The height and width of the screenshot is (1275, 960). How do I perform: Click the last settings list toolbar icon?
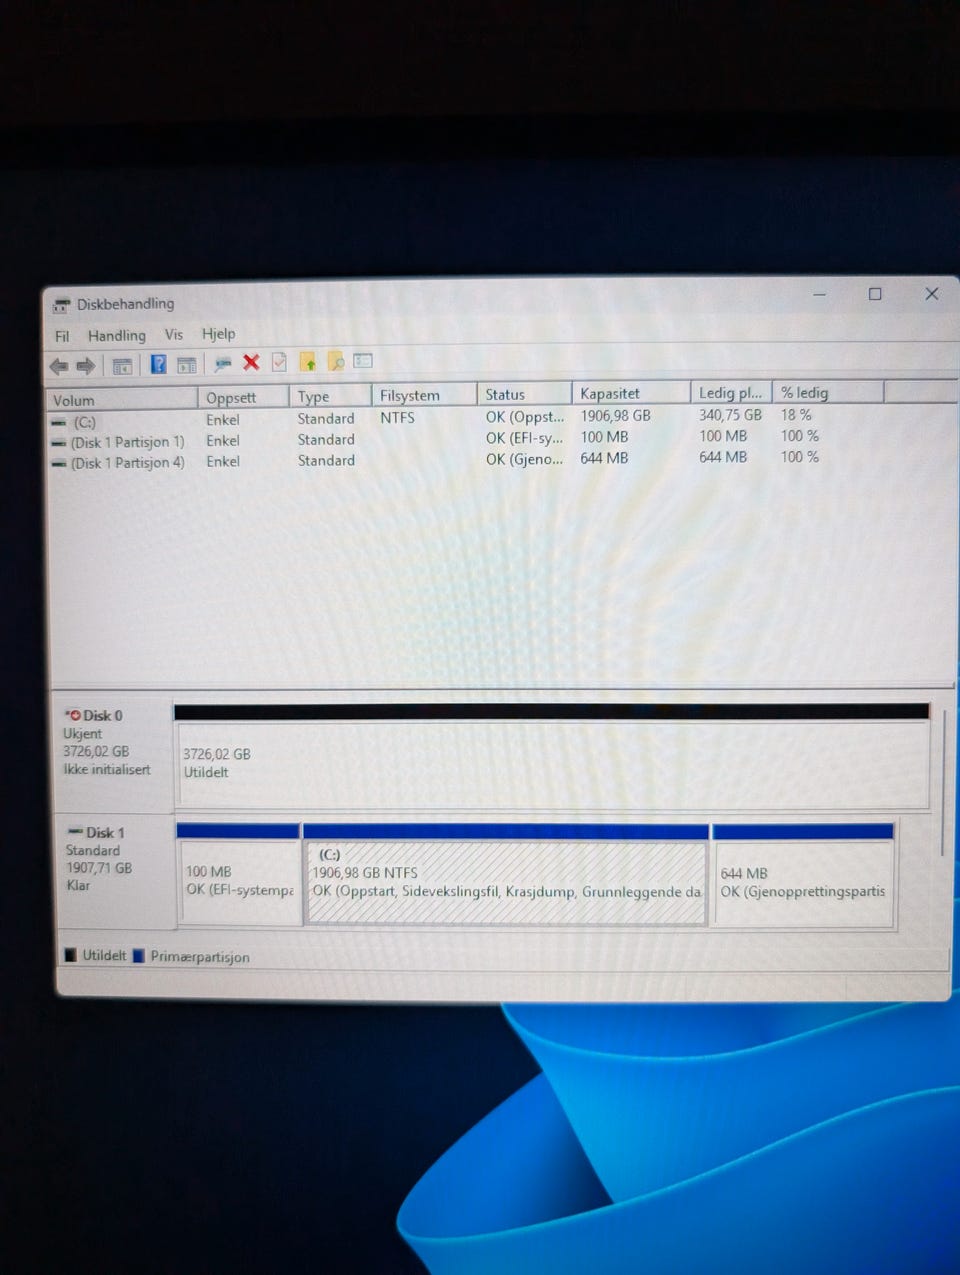click(363, 360)
